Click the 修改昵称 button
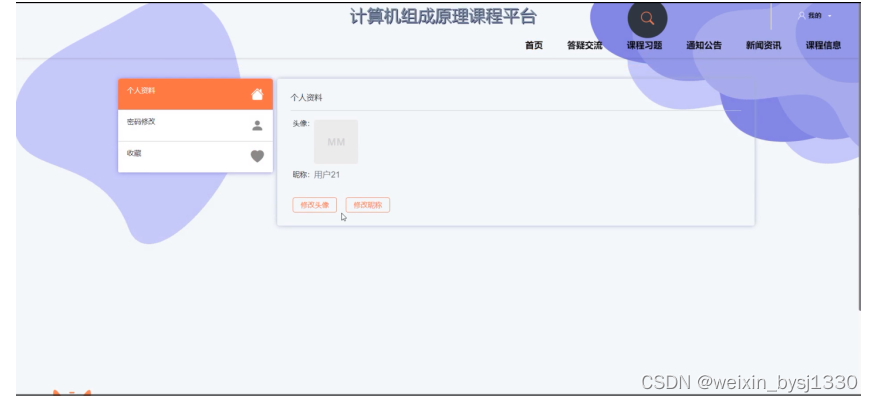This screenshot has width=873, height=402. pyautogui.click(x=367, y=205)
